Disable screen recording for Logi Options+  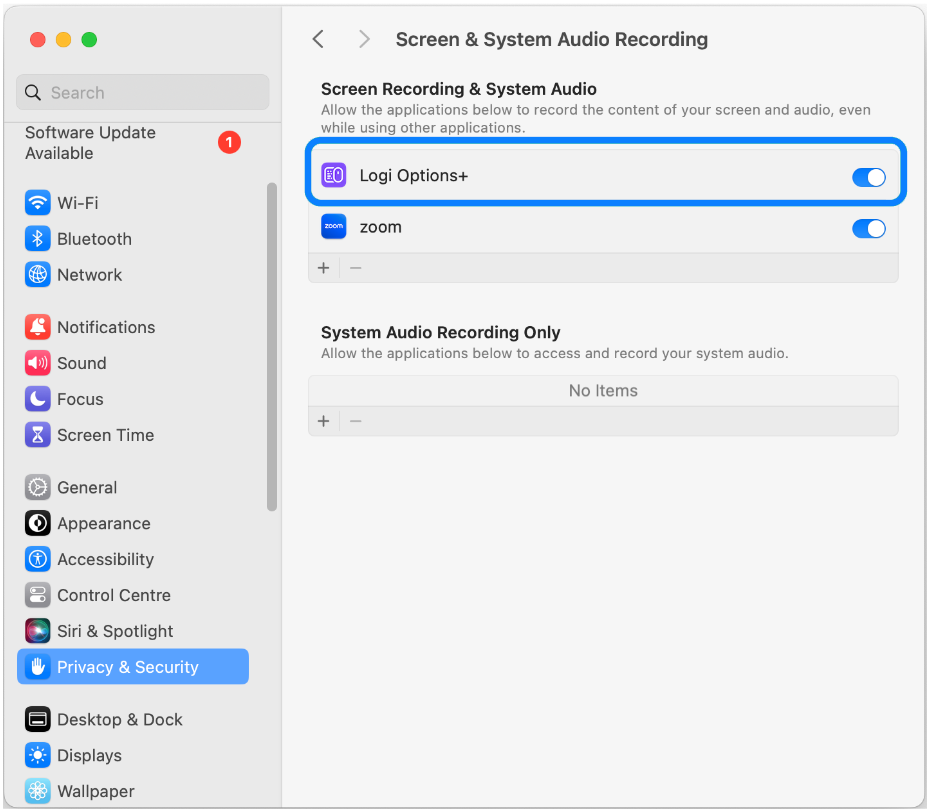click(x=868, y=177)
